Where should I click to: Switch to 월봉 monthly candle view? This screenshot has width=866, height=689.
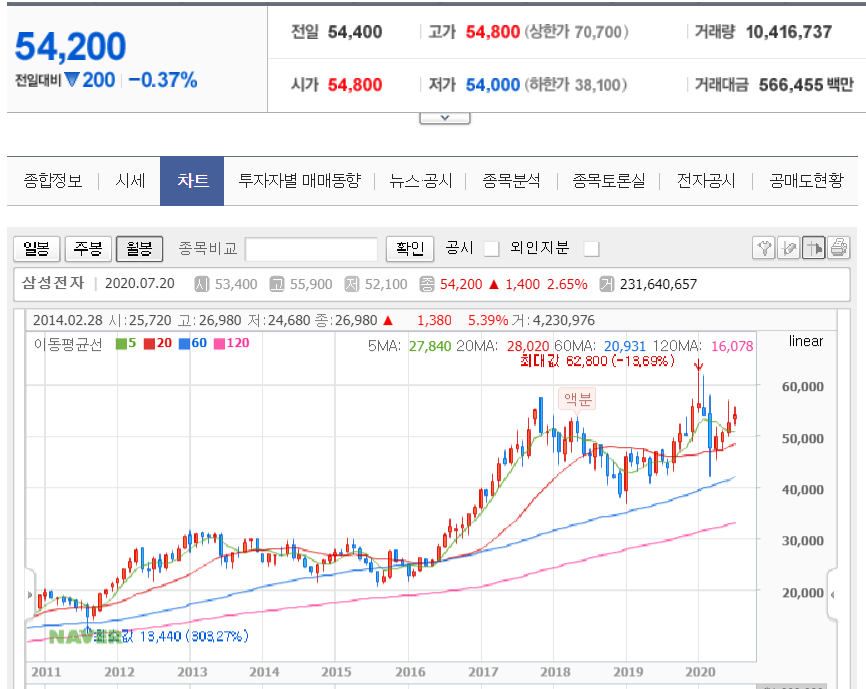click(x=139, y=248)
